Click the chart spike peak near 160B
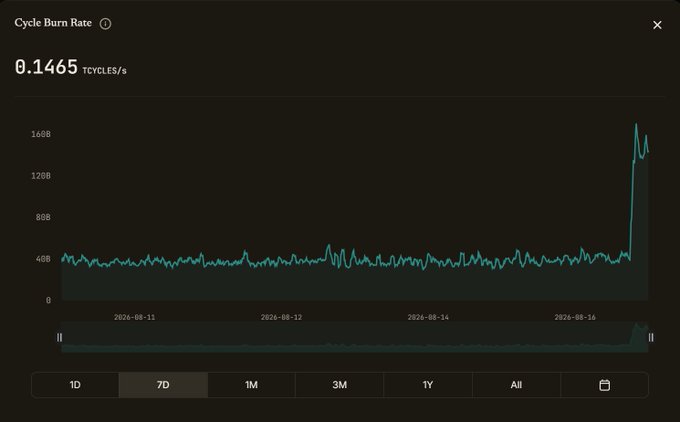The height and width of the screenshot is (422, 680). click(636, 124)
